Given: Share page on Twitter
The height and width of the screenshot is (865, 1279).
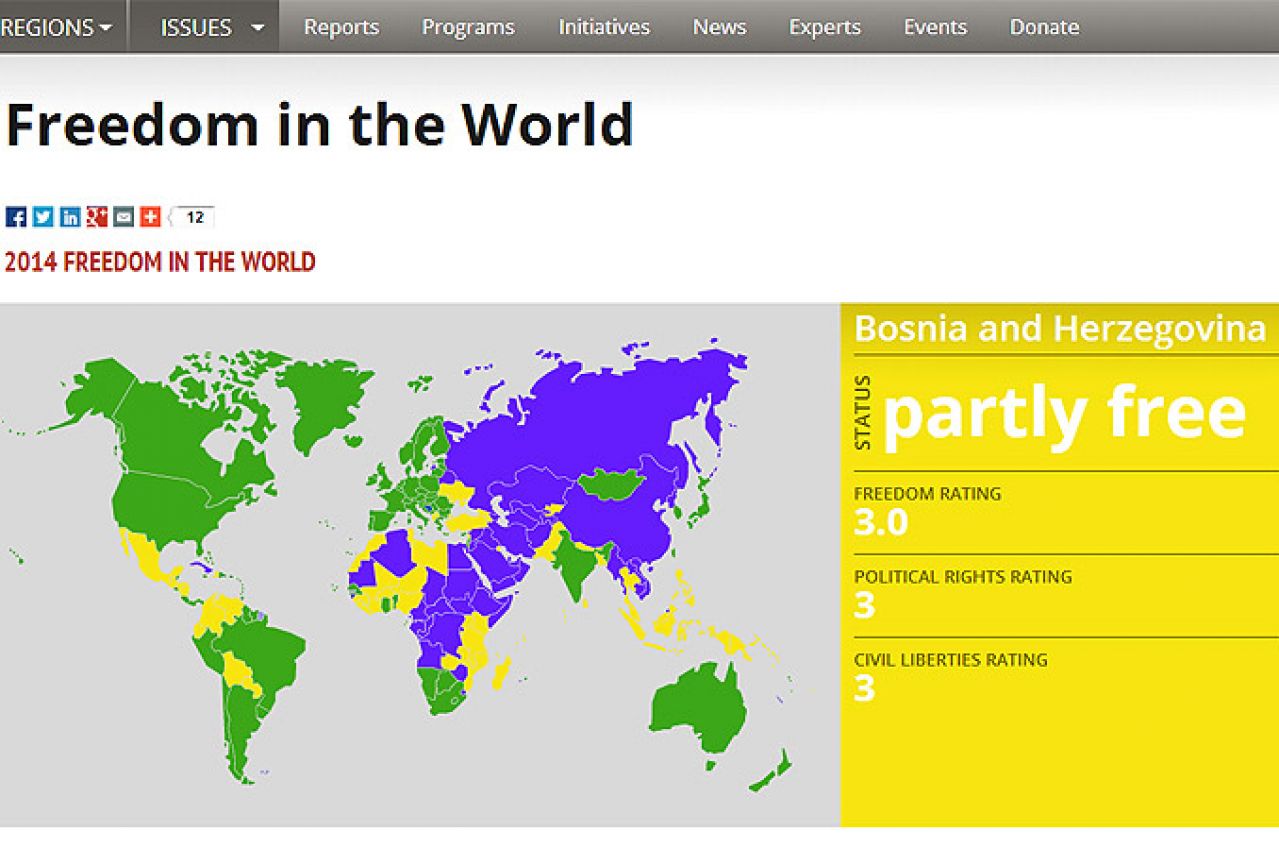Looking at the screenshot, I should pyautogui.click(x=43, y=217).
